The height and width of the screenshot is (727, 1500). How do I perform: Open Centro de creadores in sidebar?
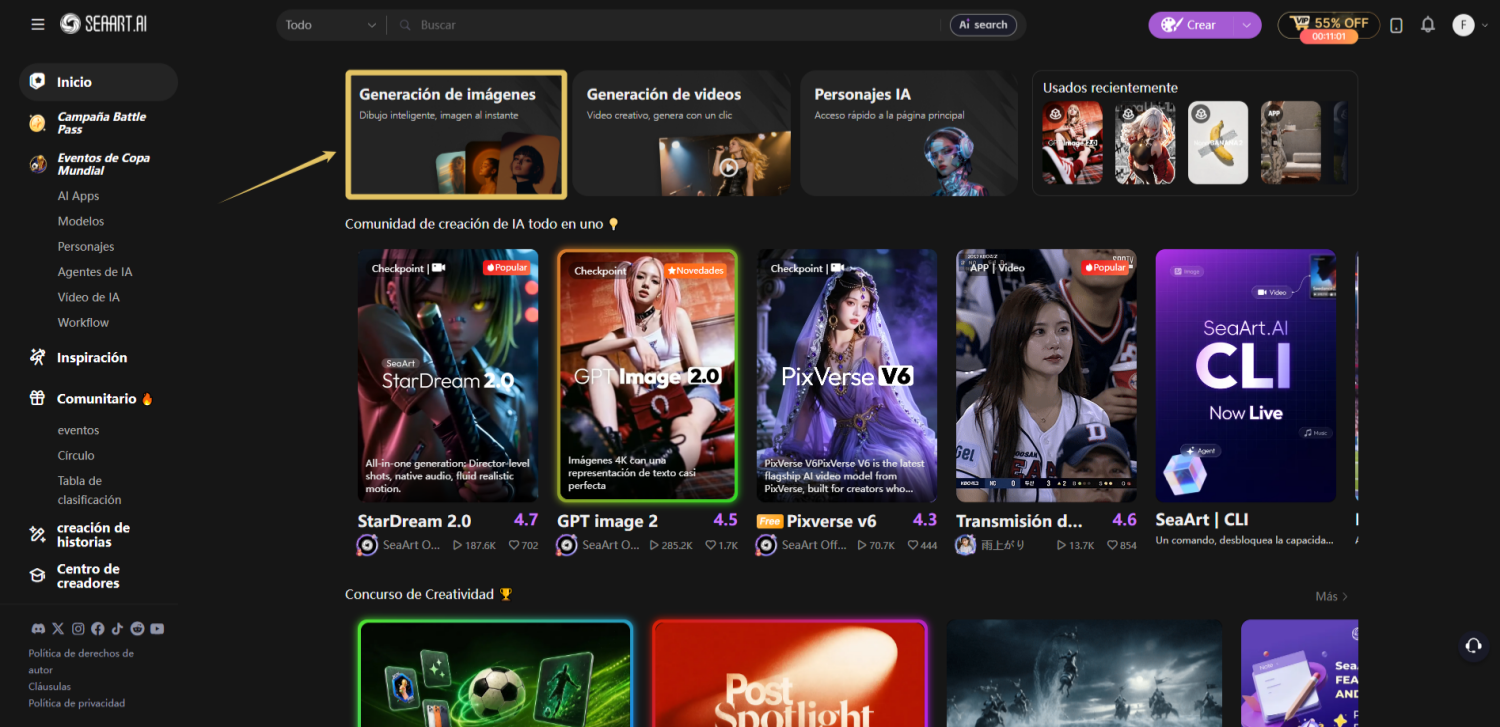point(88,576)
